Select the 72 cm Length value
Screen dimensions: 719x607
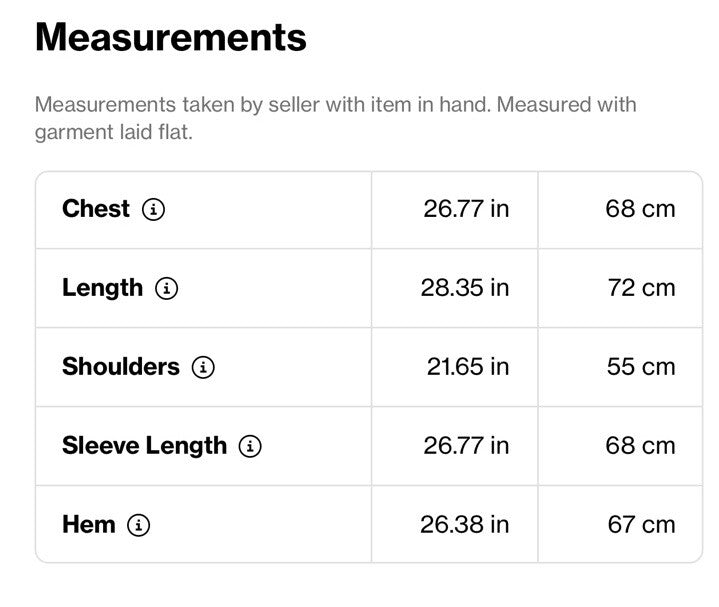pos(642,288)
